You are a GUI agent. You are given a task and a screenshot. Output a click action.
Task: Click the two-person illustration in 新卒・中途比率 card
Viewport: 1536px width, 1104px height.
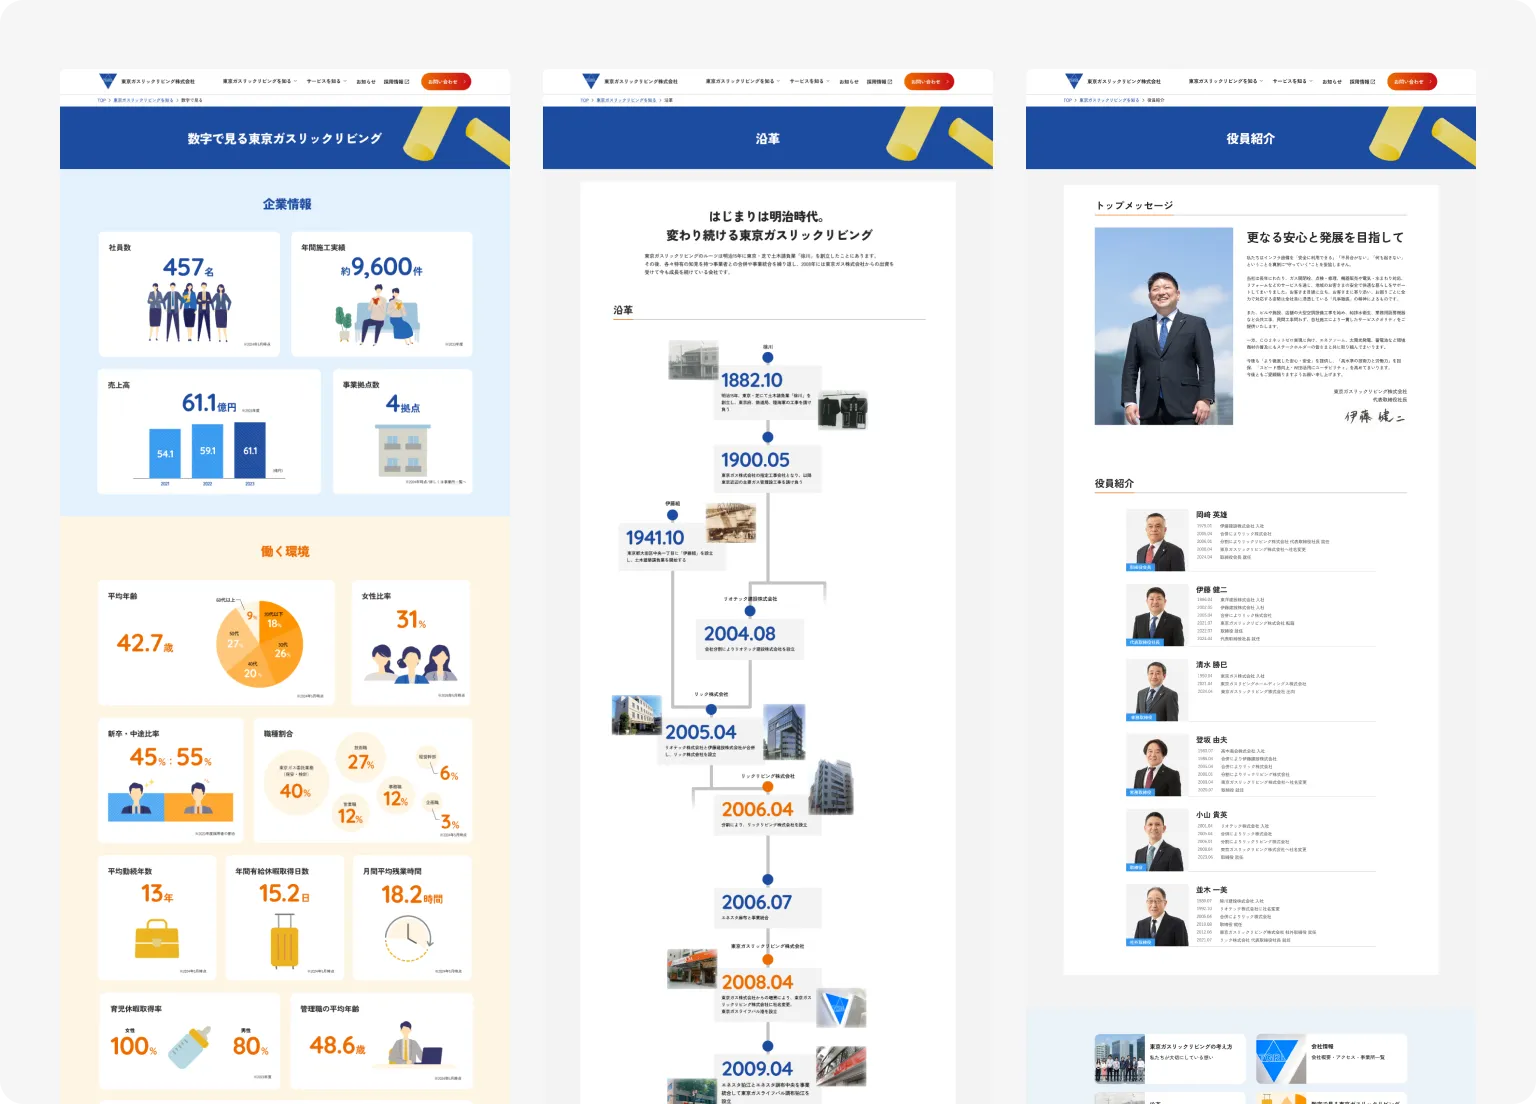click(x=170, y=801)
